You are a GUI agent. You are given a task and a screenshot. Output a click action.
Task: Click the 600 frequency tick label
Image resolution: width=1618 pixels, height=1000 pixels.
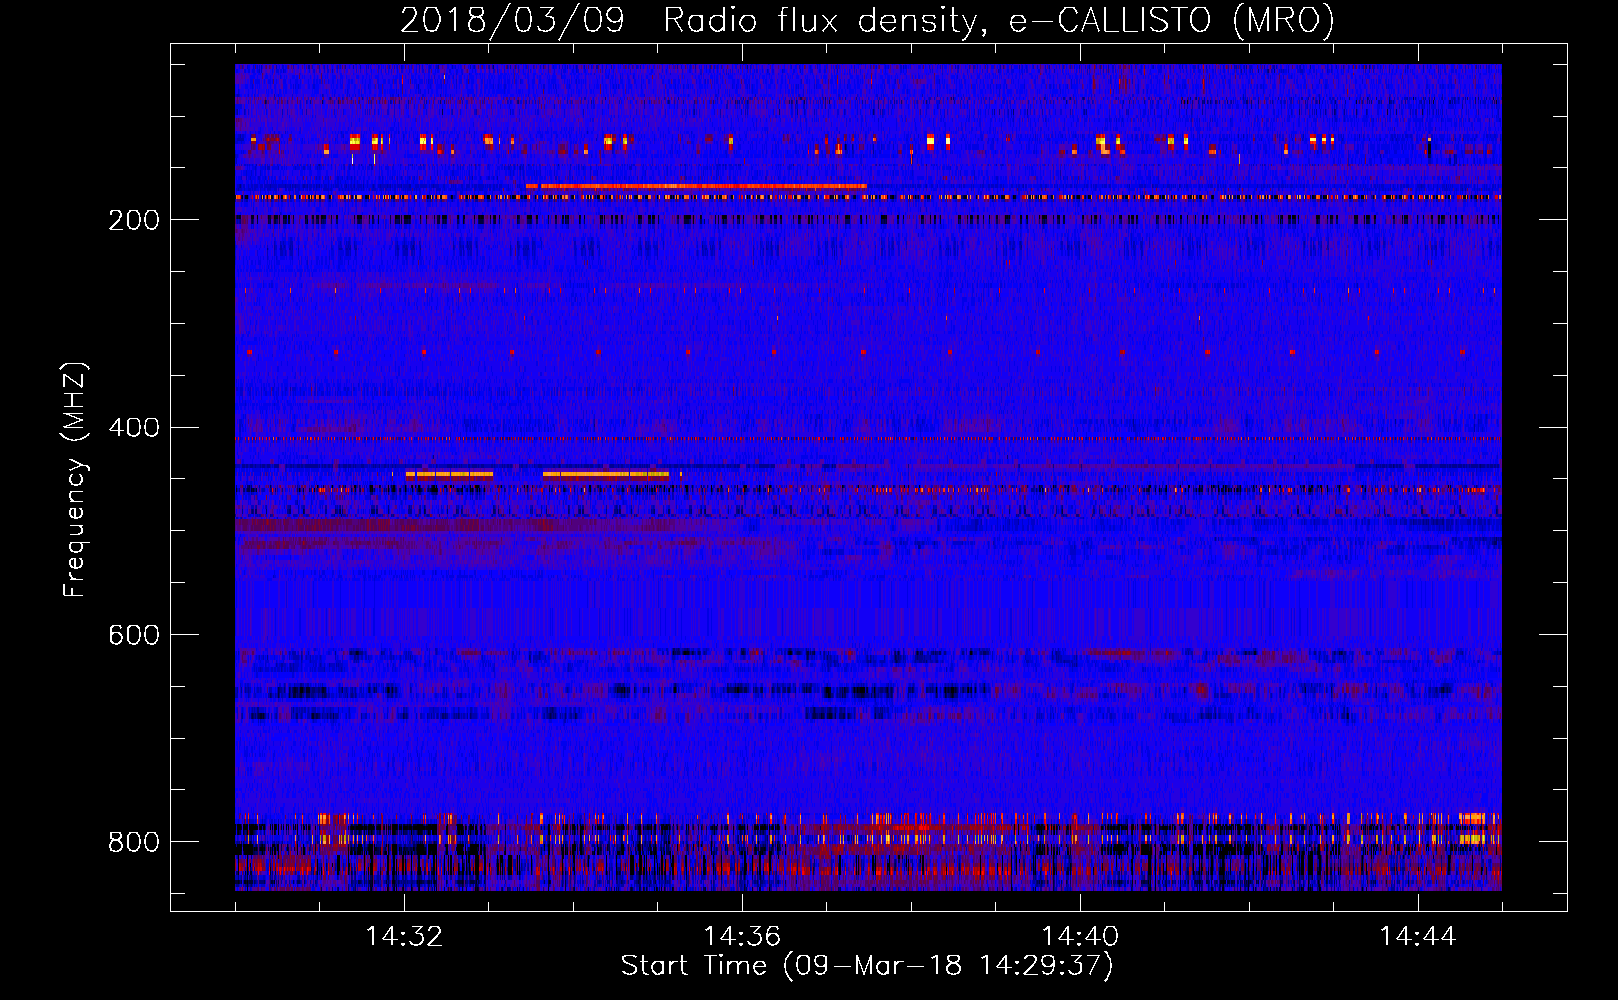[134, 635]
